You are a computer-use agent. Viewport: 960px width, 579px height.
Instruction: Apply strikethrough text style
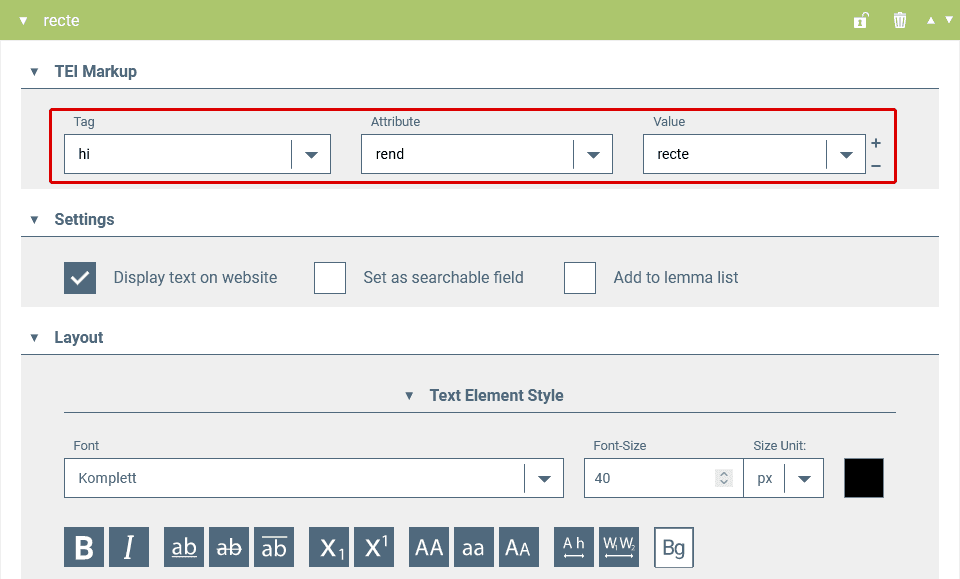229,547
